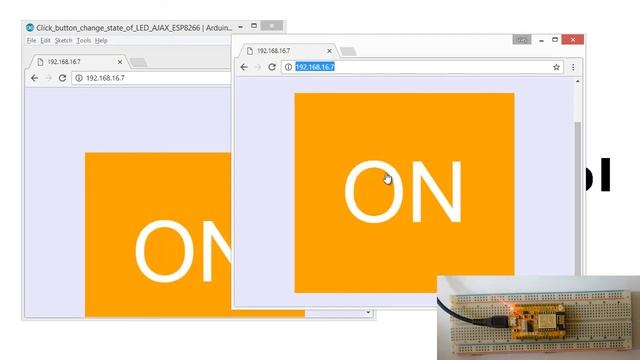
Task: Open the File menu in Arduino window
Action: (x=31, y=40)
